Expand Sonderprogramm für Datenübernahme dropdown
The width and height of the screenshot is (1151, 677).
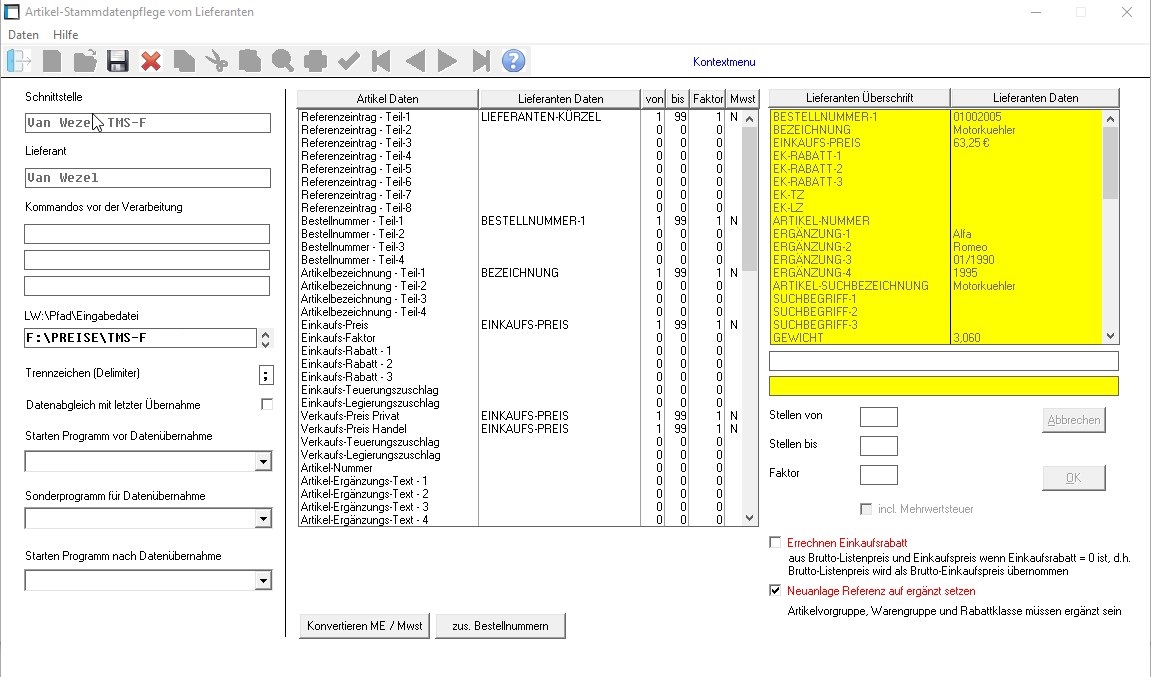[264, 519]
